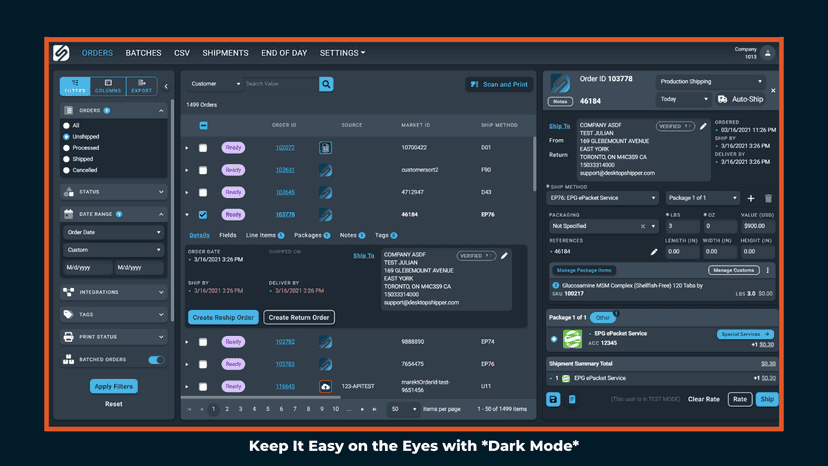The height and width of the screenshot is (466, 828).
Task: Save order with the floppy disk icon
Action: 553,399
